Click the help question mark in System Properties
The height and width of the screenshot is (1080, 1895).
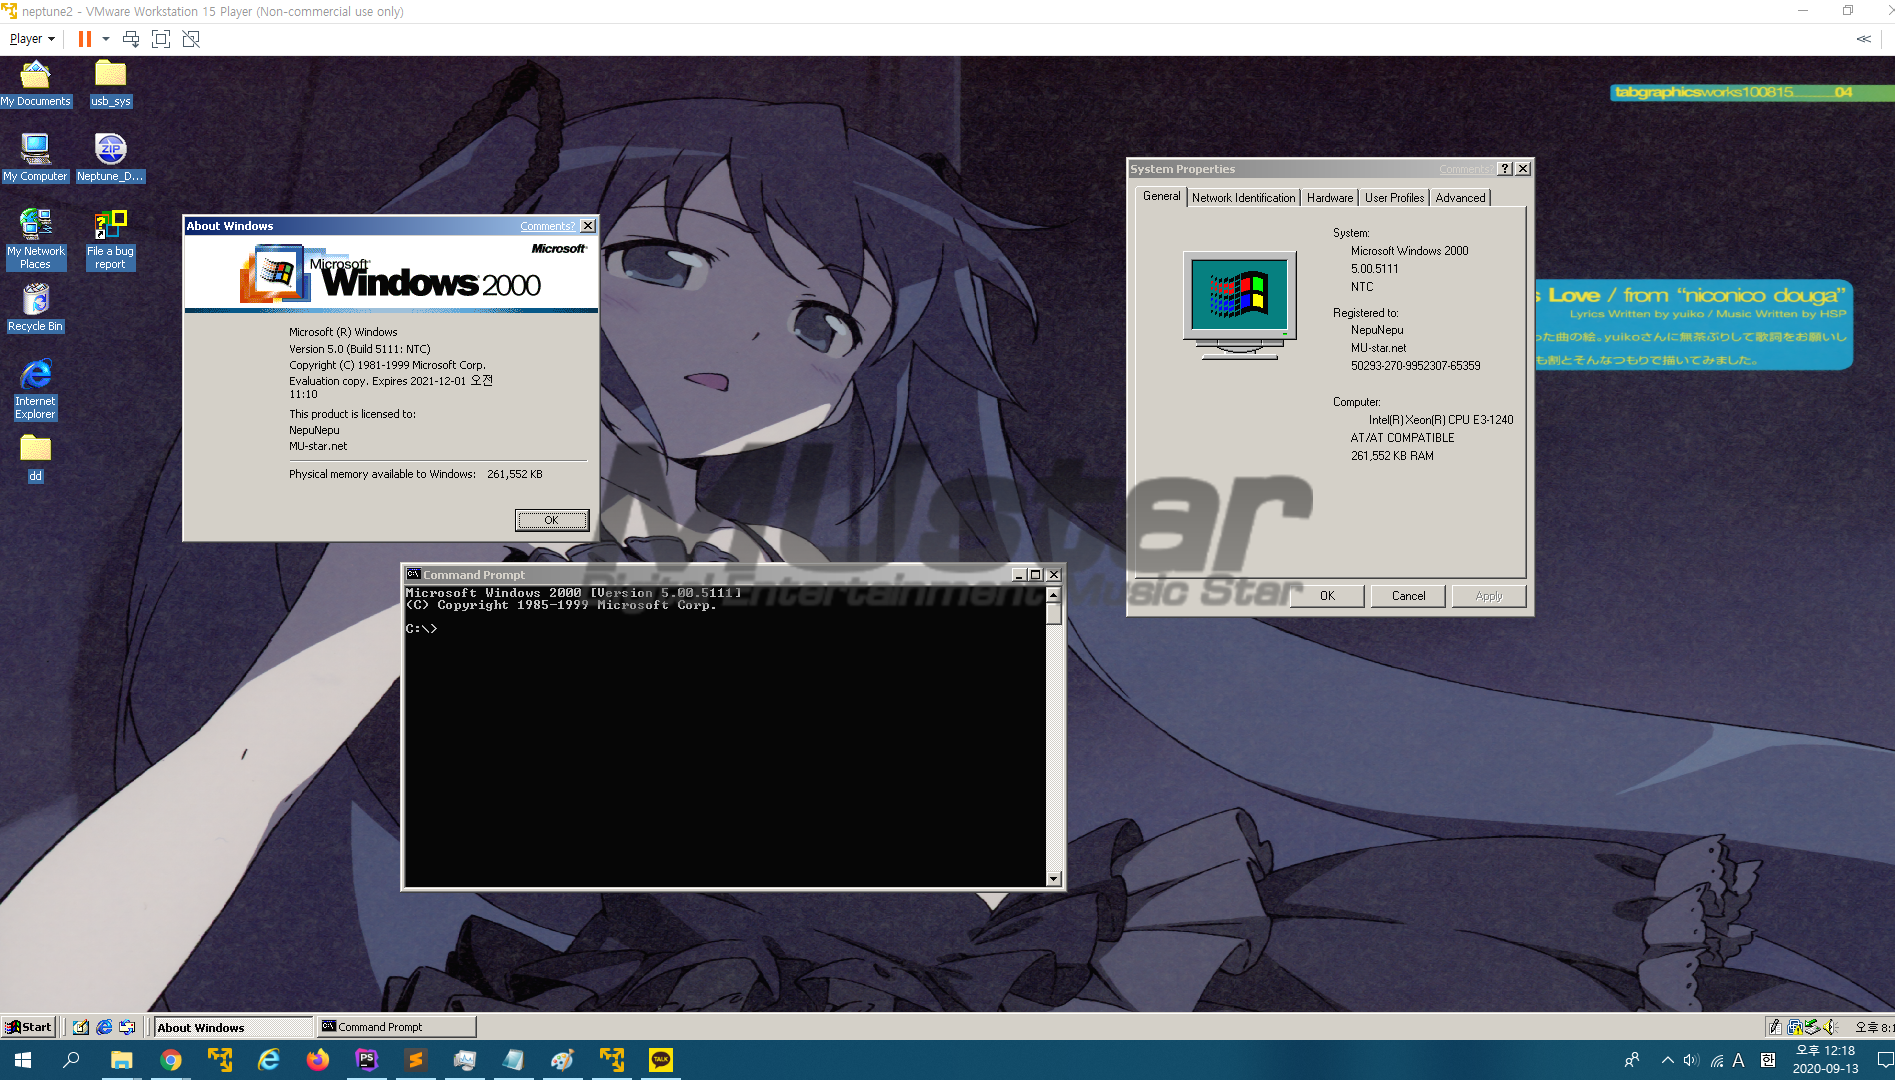click(1506, 169)
